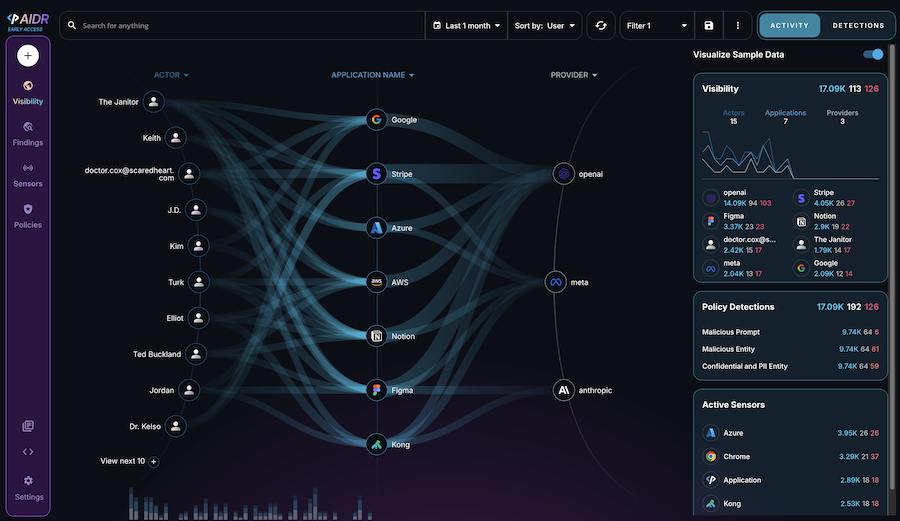Viewport: 900px width, 521px height.
Task: Switch to the ACTIVITY tab
Action: [x=789, y=26]
